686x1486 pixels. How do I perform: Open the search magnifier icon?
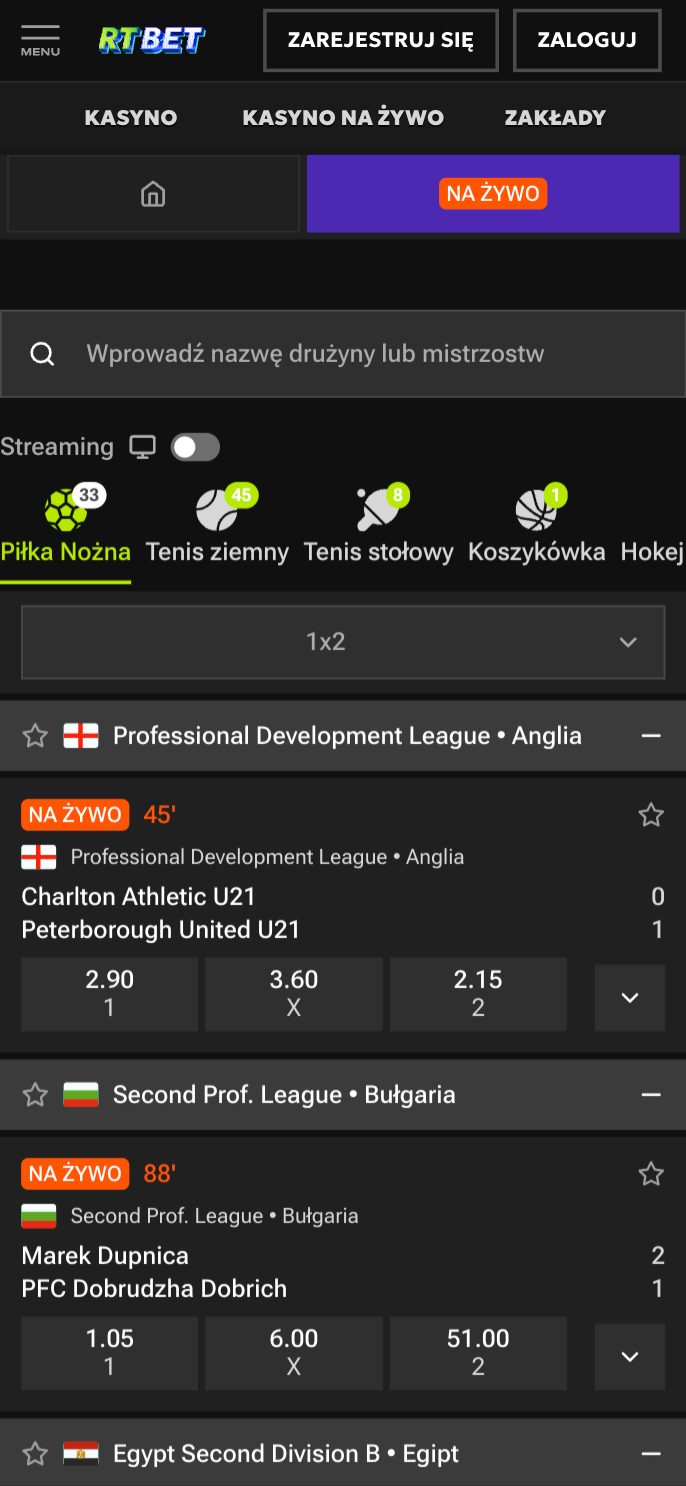pyautogui.click(x=41, y=353)
